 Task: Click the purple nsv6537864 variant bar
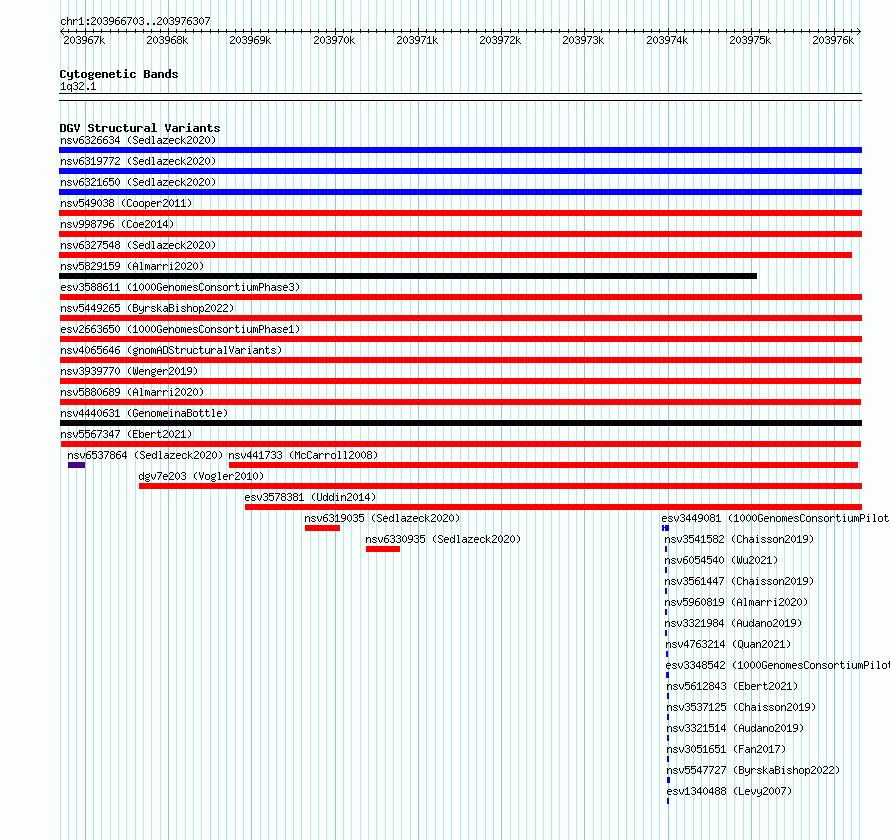(77, 465)
